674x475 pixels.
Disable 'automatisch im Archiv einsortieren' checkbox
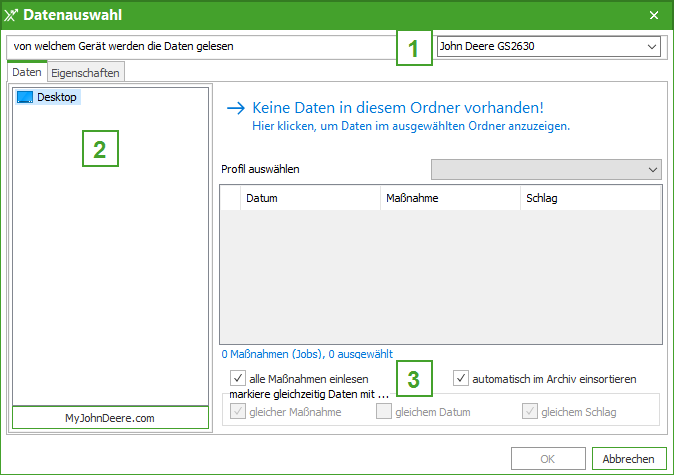pyautogui.click(x=461, y=379)
